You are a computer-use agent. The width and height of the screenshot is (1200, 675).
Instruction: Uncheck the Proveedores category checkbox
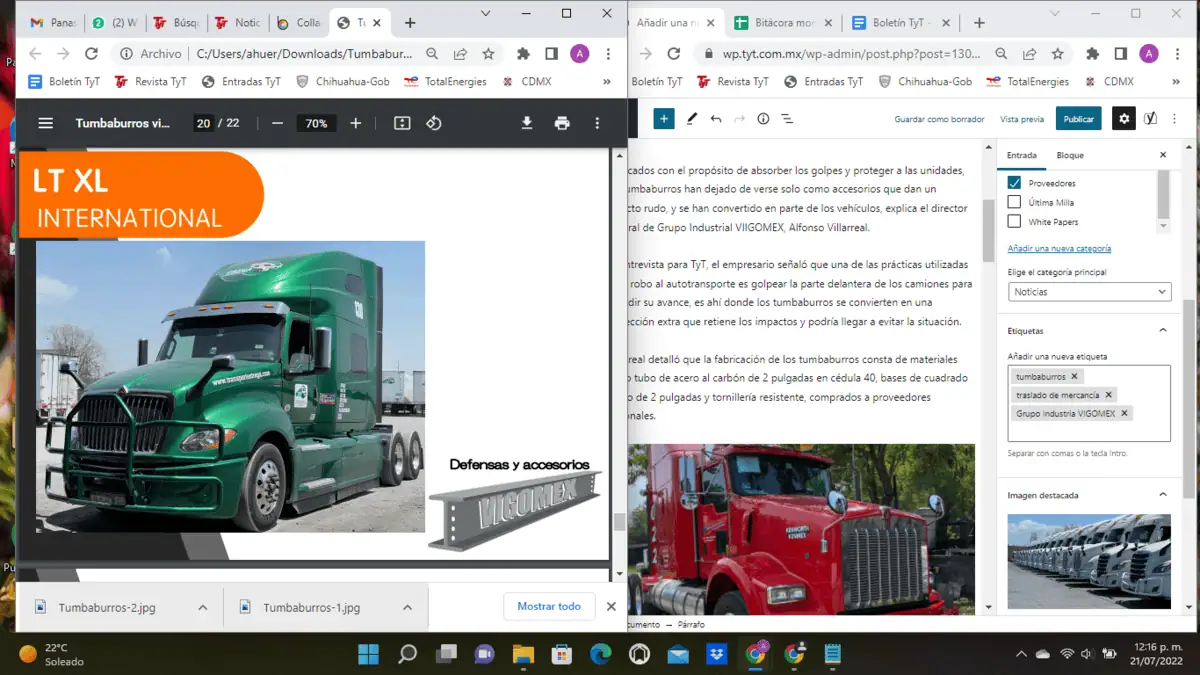coord(1014,183)
